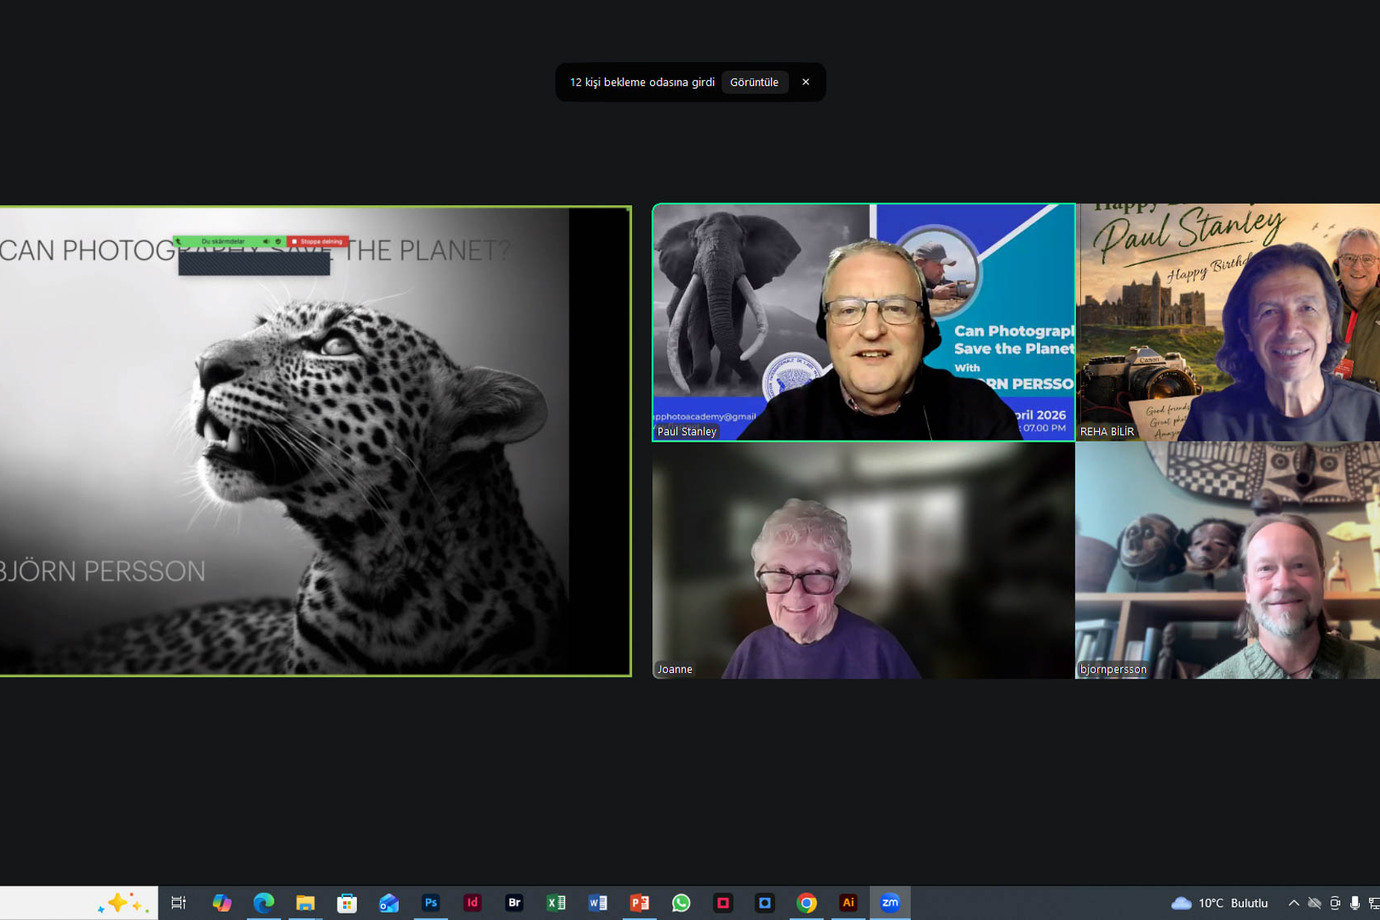Open WhatsApp from the taskbar
1380x920 pixels.
(x=681, y=903)
